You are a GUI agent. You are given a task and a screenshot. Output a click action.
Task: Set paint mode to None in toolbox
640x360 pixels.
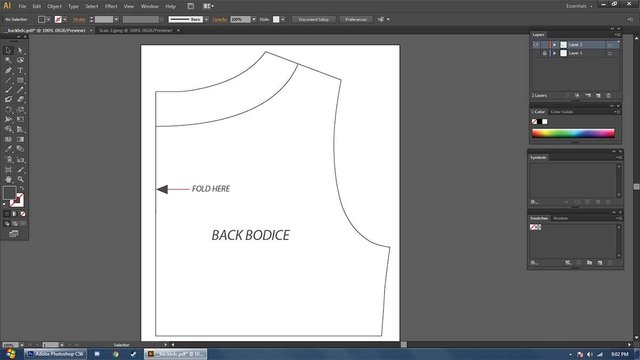point(23,214)
